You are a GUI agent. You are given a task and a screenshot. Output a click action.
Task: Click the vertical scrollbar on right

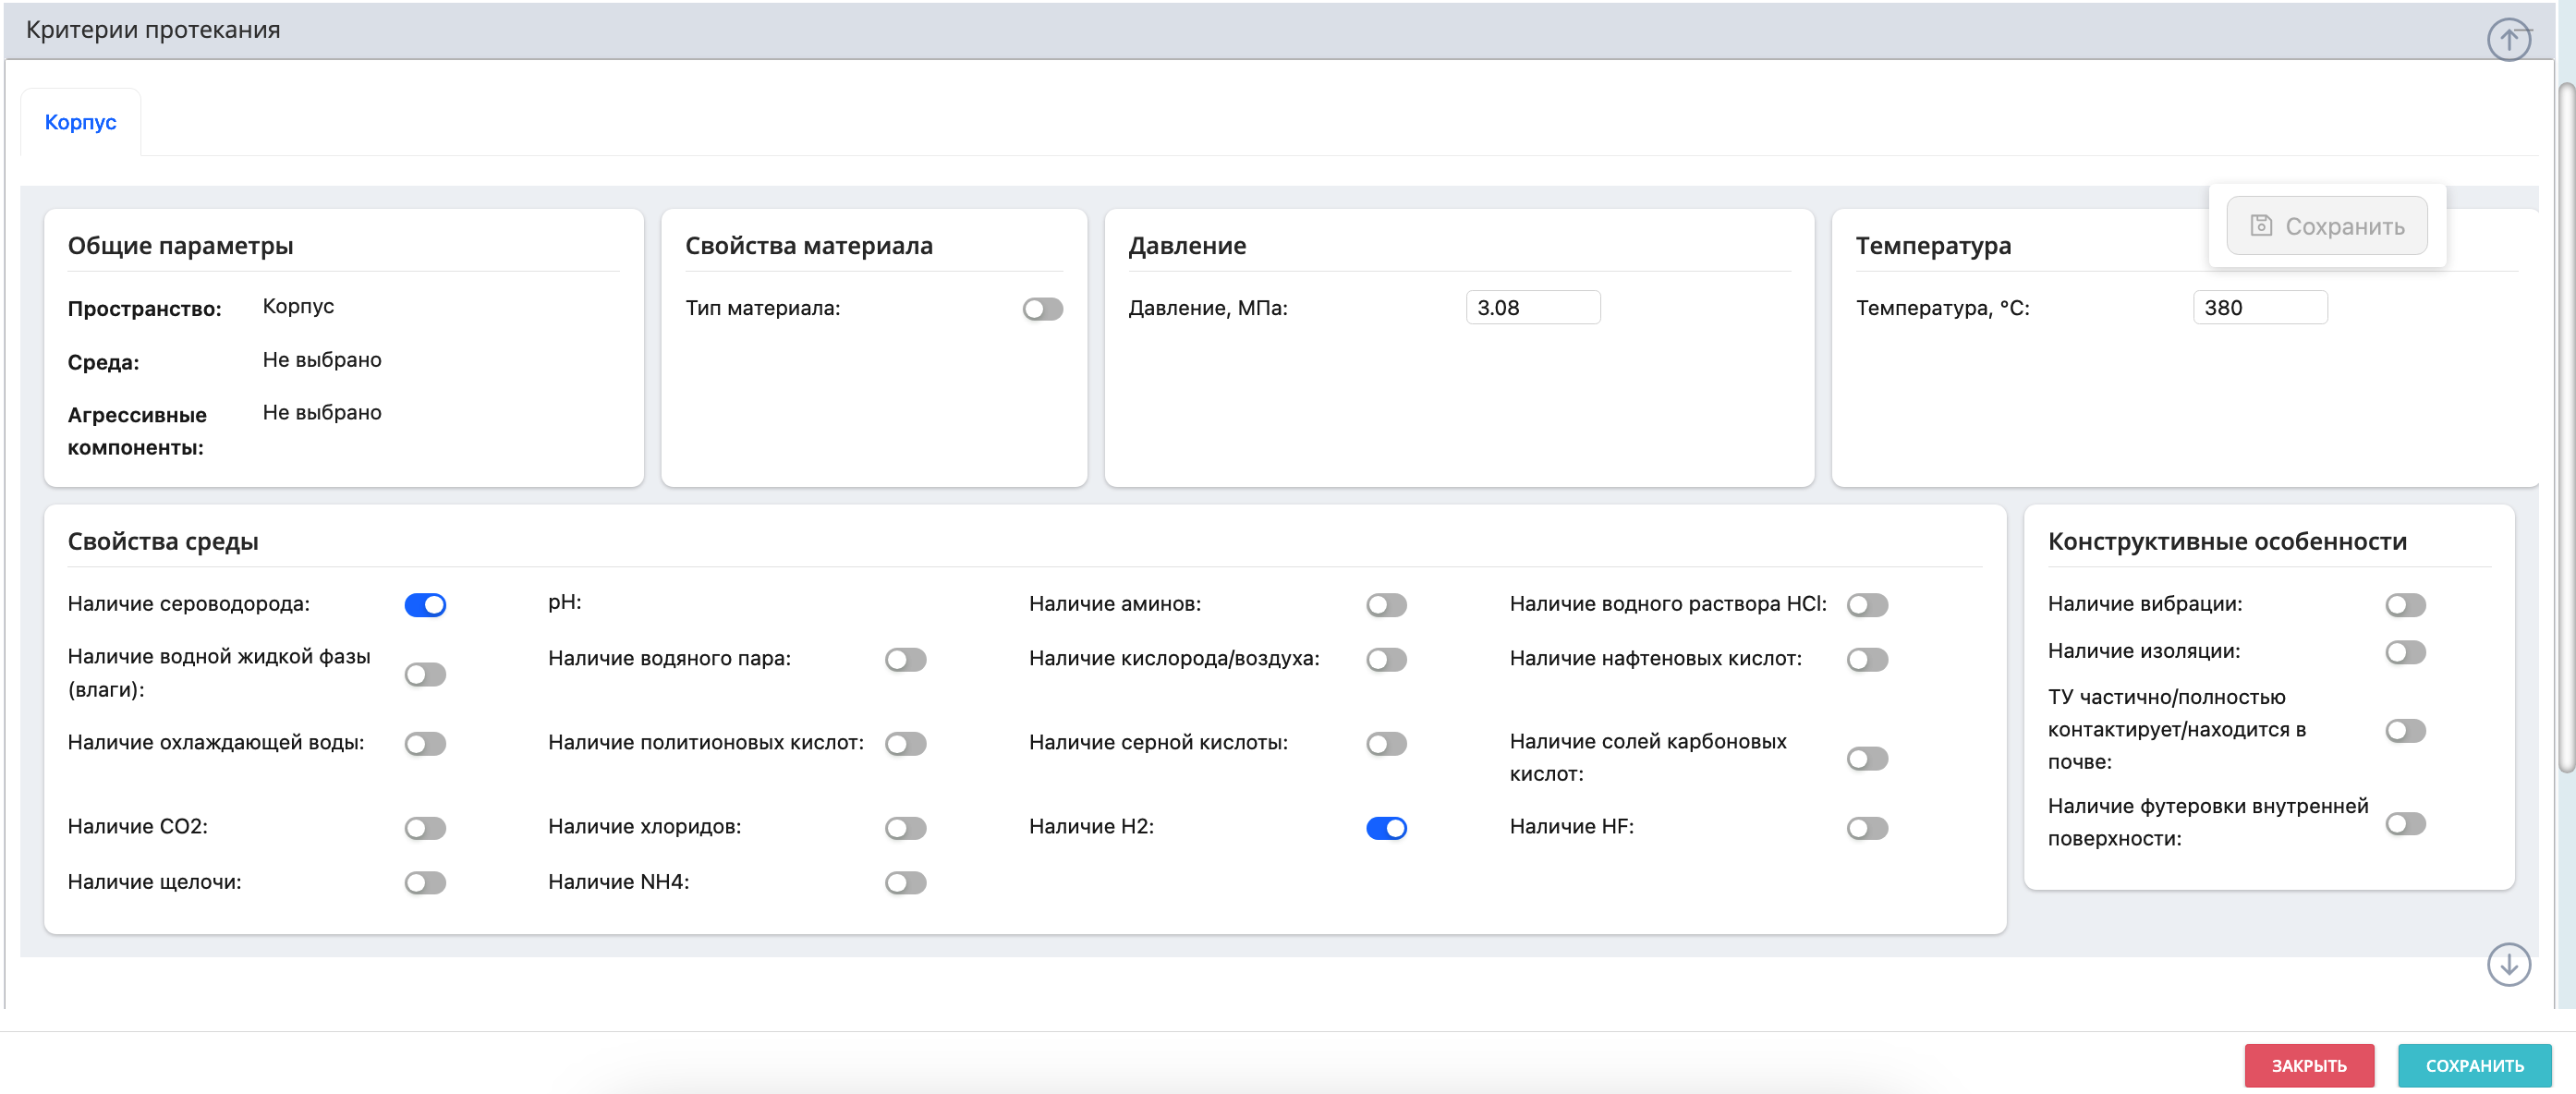[2565, 430]
